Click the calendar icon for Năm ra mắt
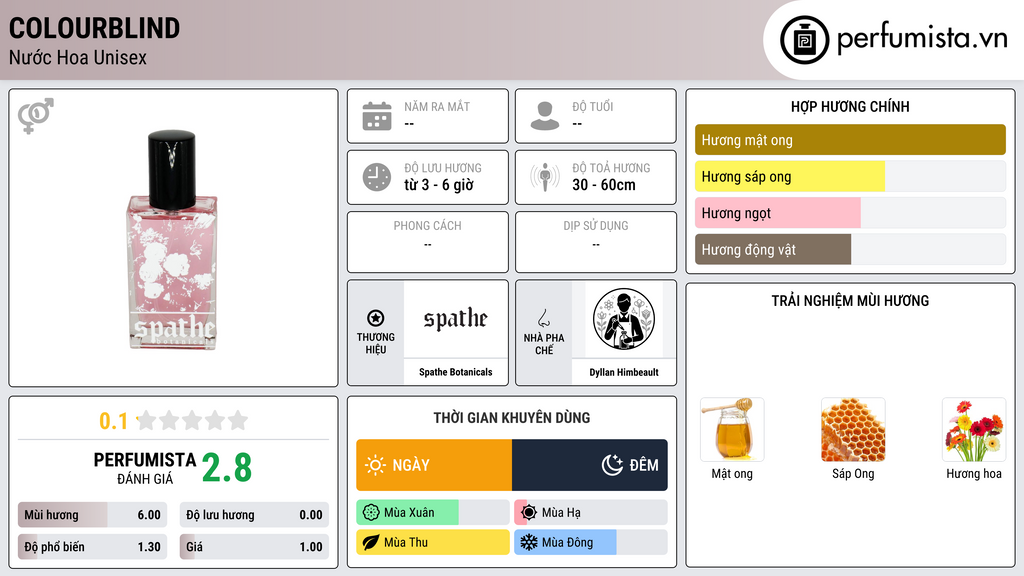The height and width of the screenshot is (576, 1024). coord(377,116)
